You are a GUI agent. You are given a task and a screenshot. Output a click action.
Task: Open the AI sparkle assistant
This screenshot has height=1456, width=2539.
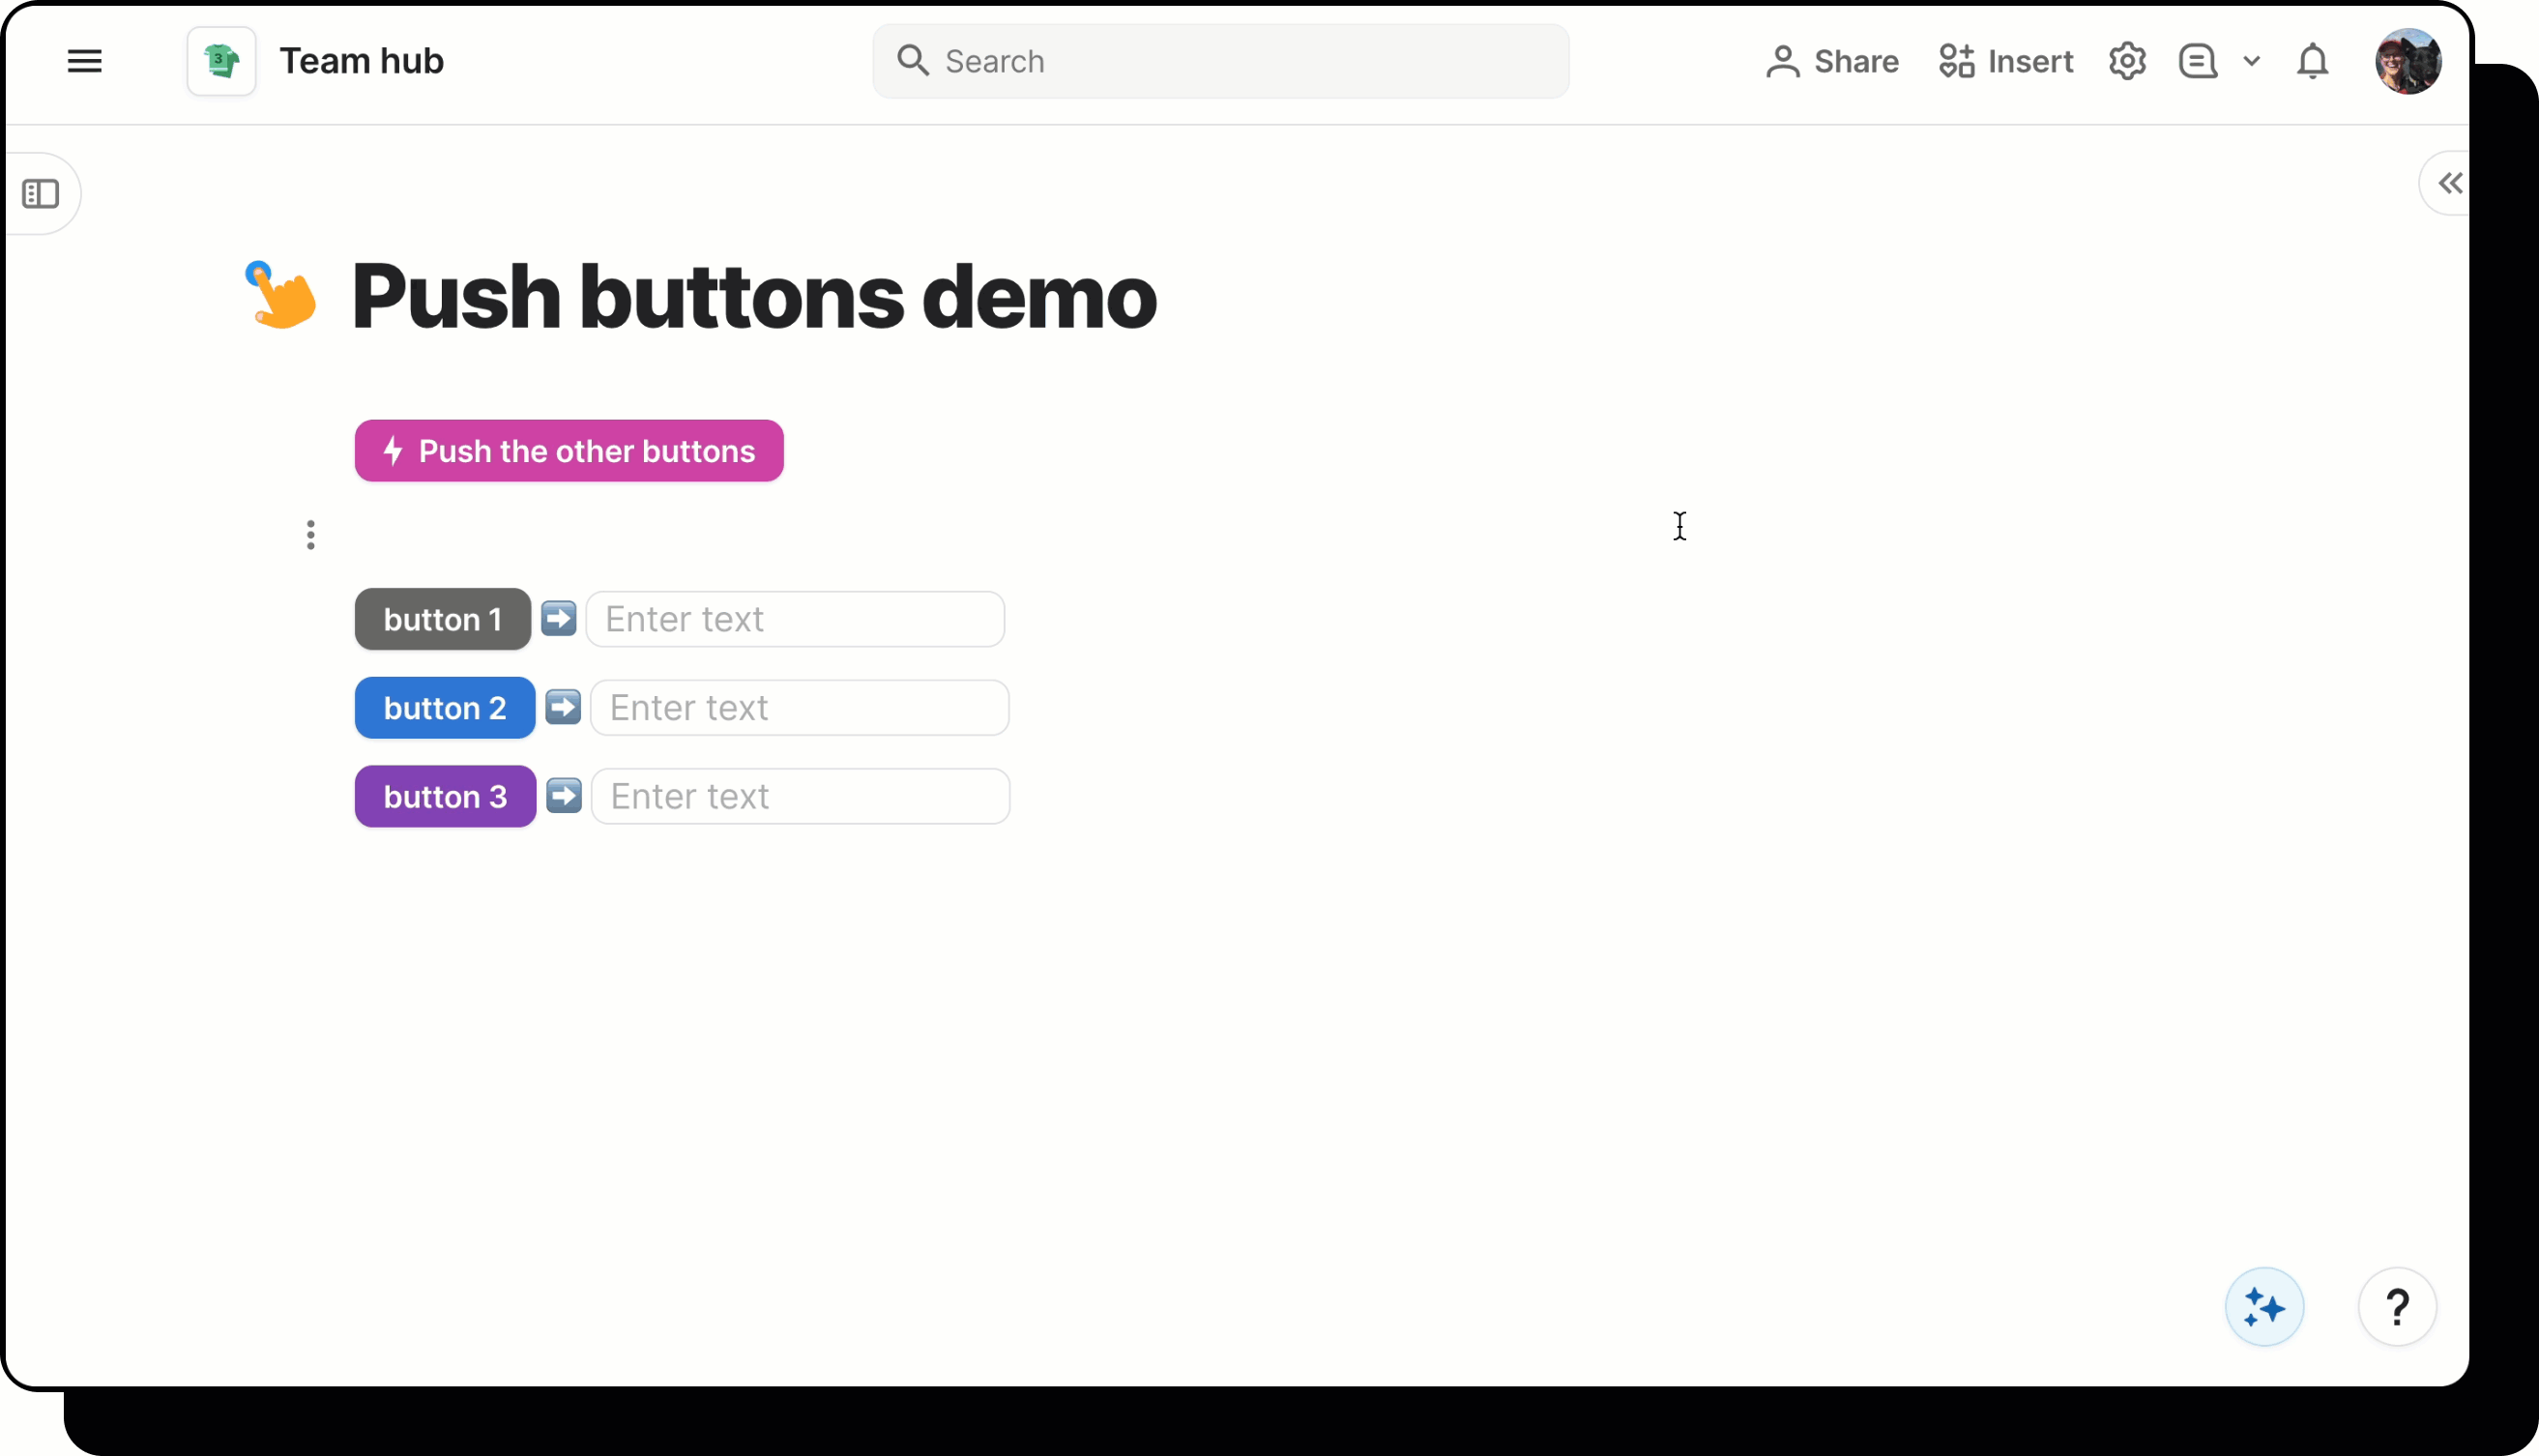2263,1307
